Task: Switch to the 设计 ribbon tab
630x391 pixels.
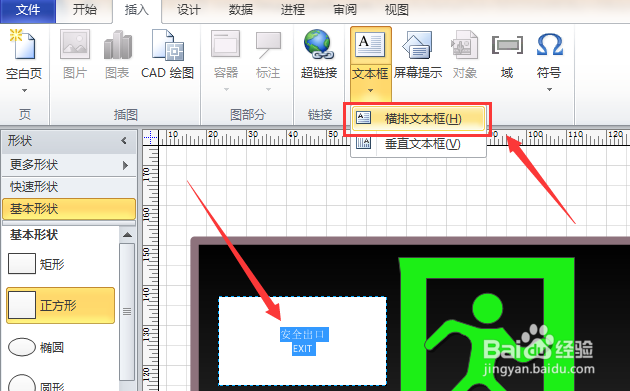Action: (x=188, y=10)
